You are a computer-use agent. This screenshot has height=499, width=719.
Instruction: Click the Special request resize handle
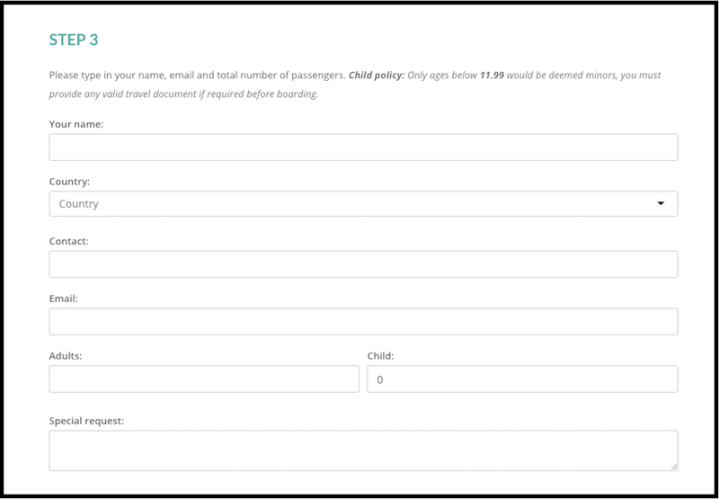pos(673,465)
